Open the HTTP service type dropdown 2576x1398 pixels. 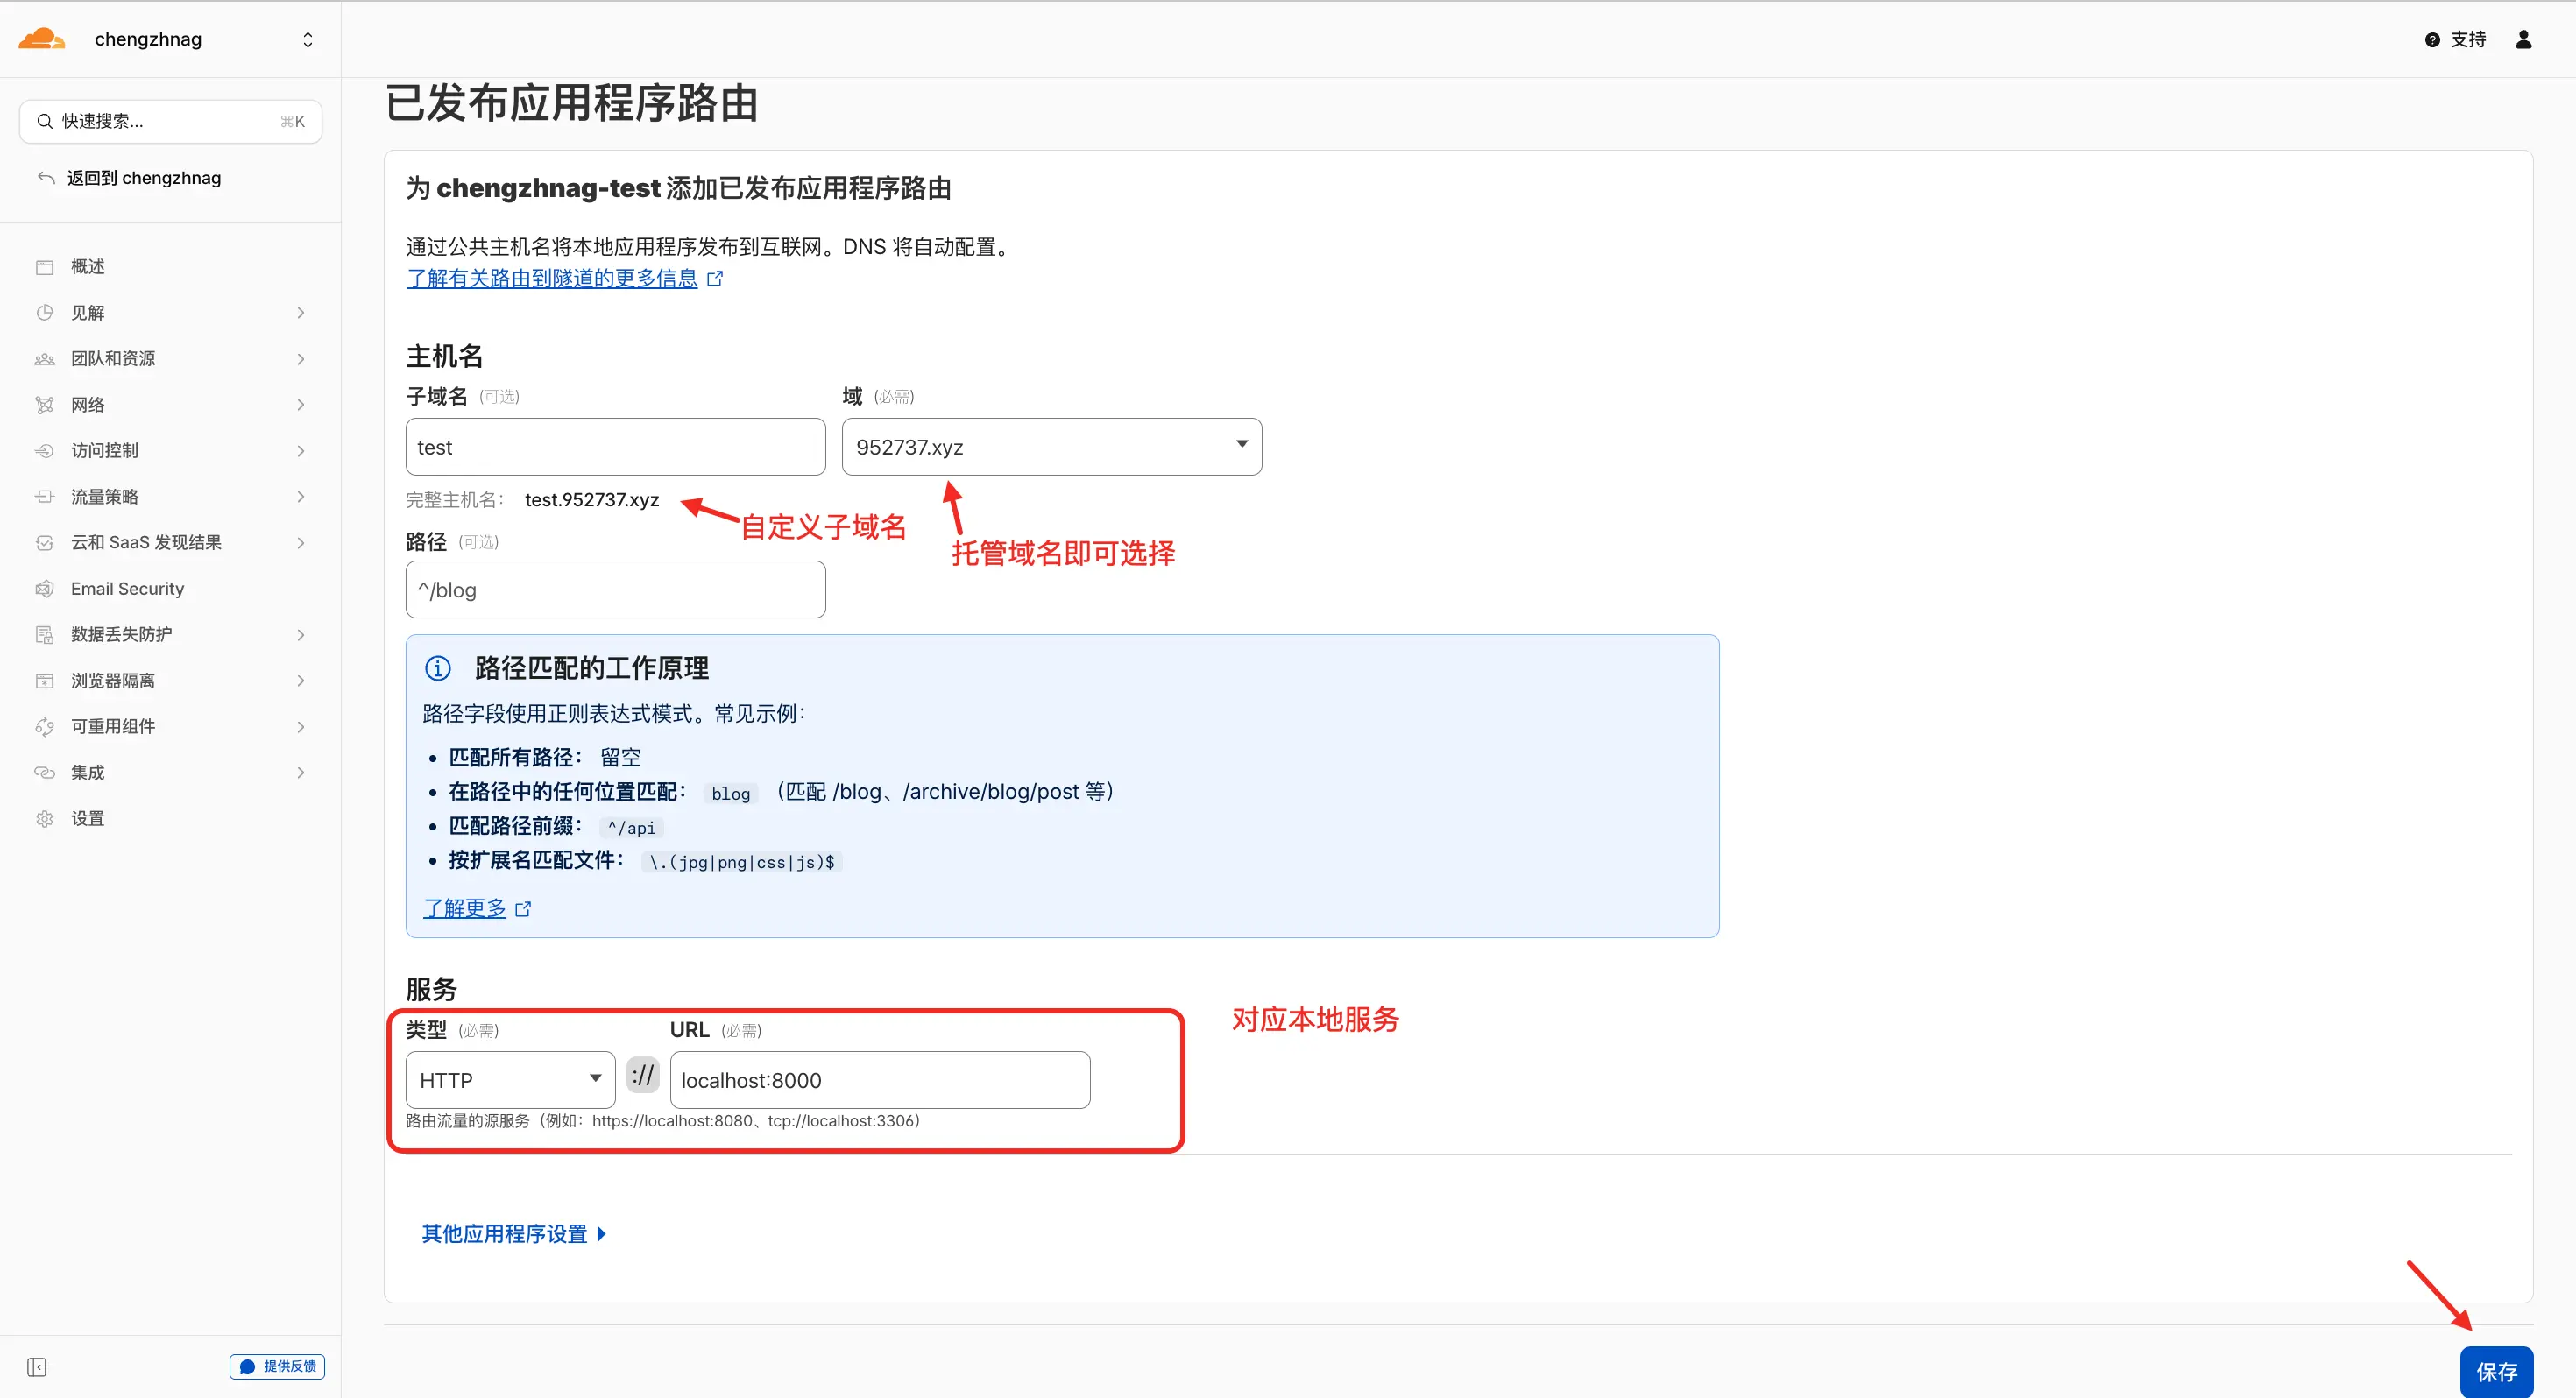(510, 1080)
